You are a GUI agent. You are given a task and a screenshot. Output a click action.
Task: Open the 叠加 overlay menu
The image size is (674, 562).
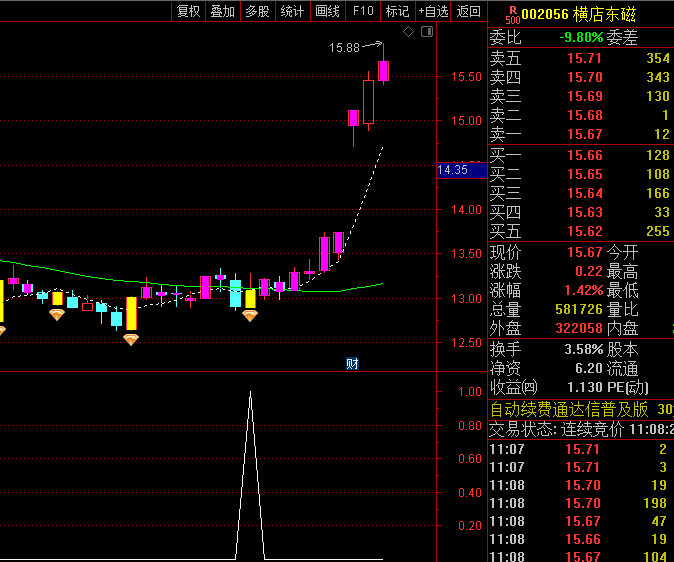pos(222,11)
